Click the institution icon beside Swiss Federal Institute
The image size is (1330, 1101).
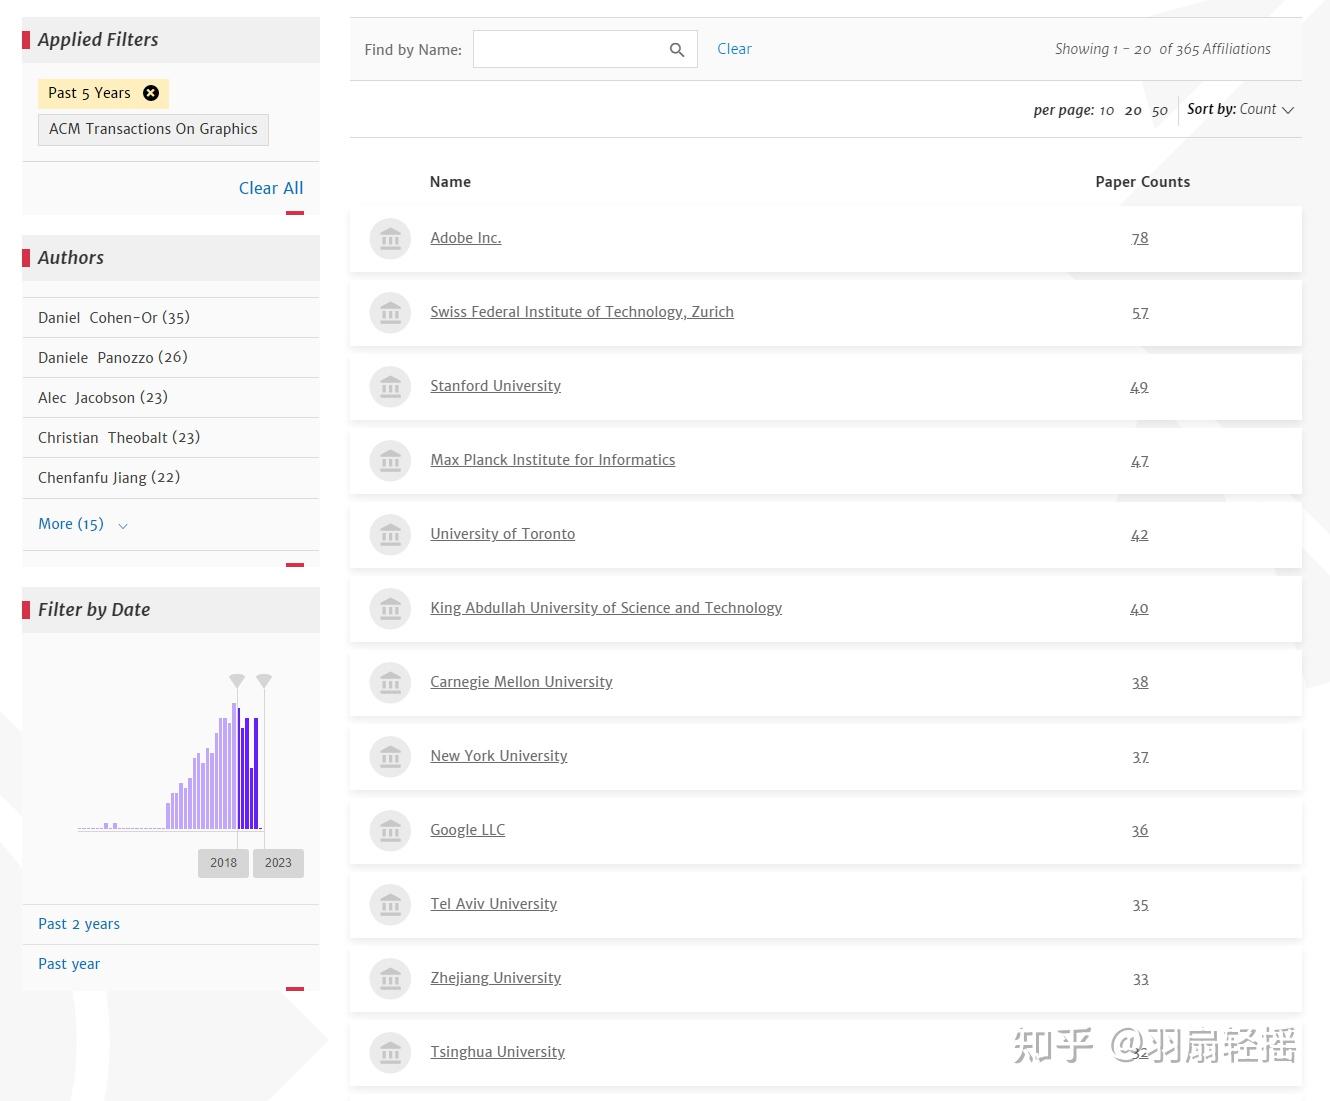390,313
